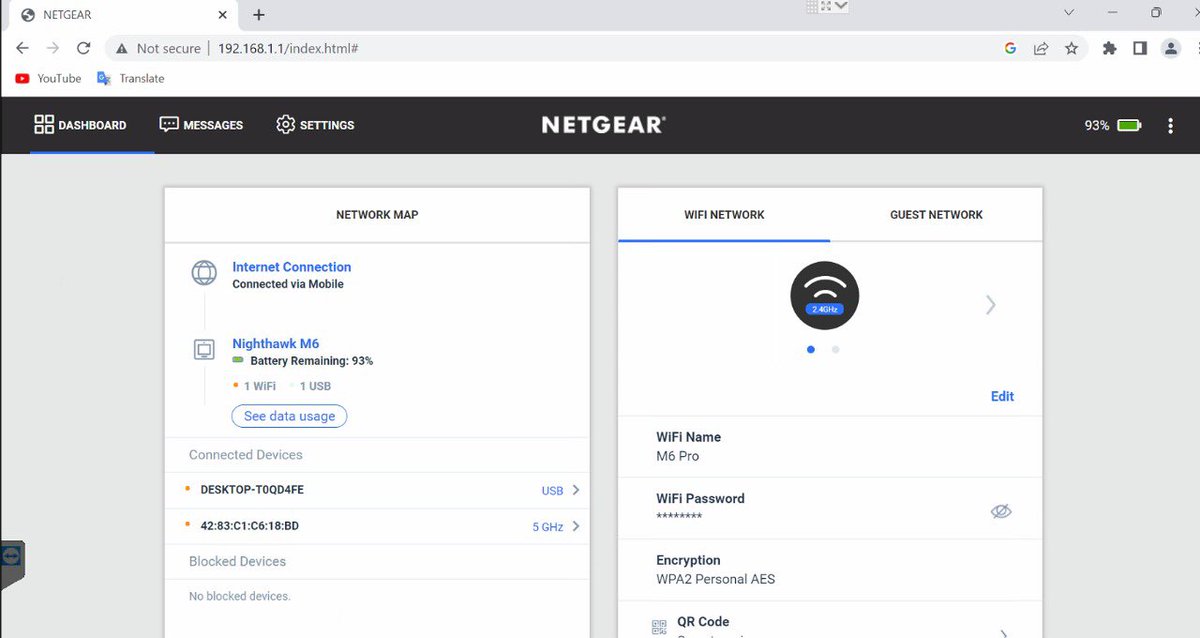Click the browser forward arrow

[x=53, y=48]
